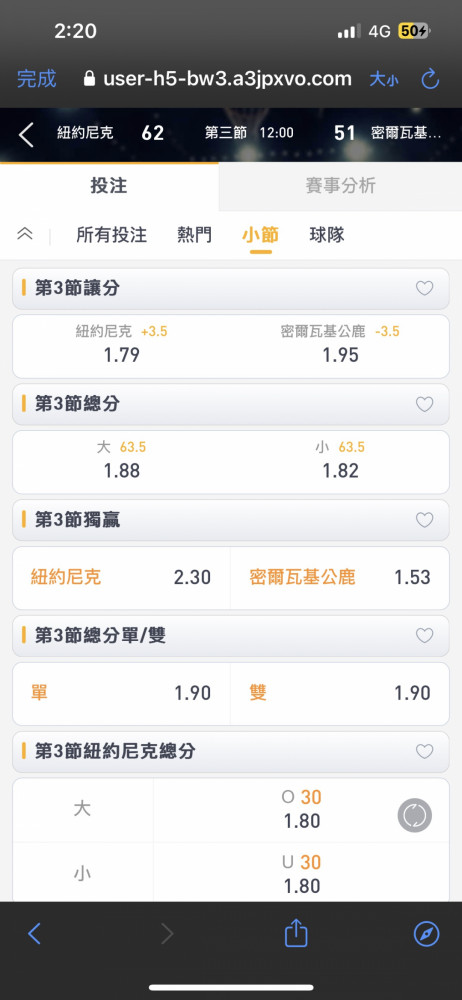
Task: Bet on 密爾瓦基公鹿 at 1.53
Action: (339, 577)
